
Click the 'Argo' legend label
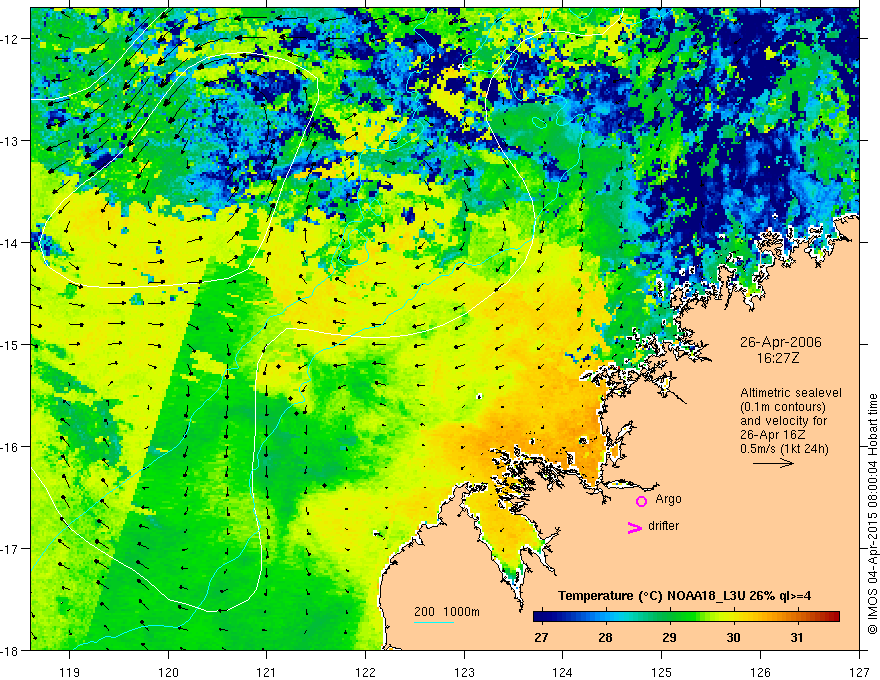(668, 499)
